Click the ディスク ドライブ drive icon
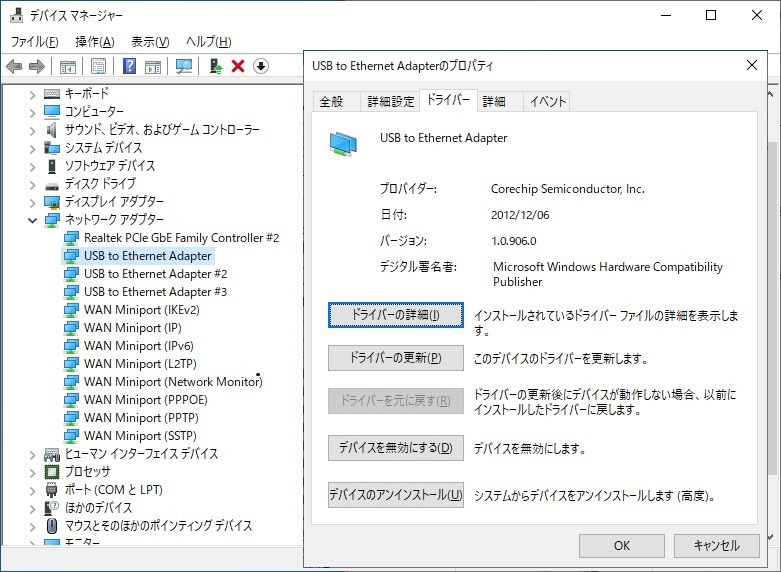781x572 pixels. click(x=52, y=186)
